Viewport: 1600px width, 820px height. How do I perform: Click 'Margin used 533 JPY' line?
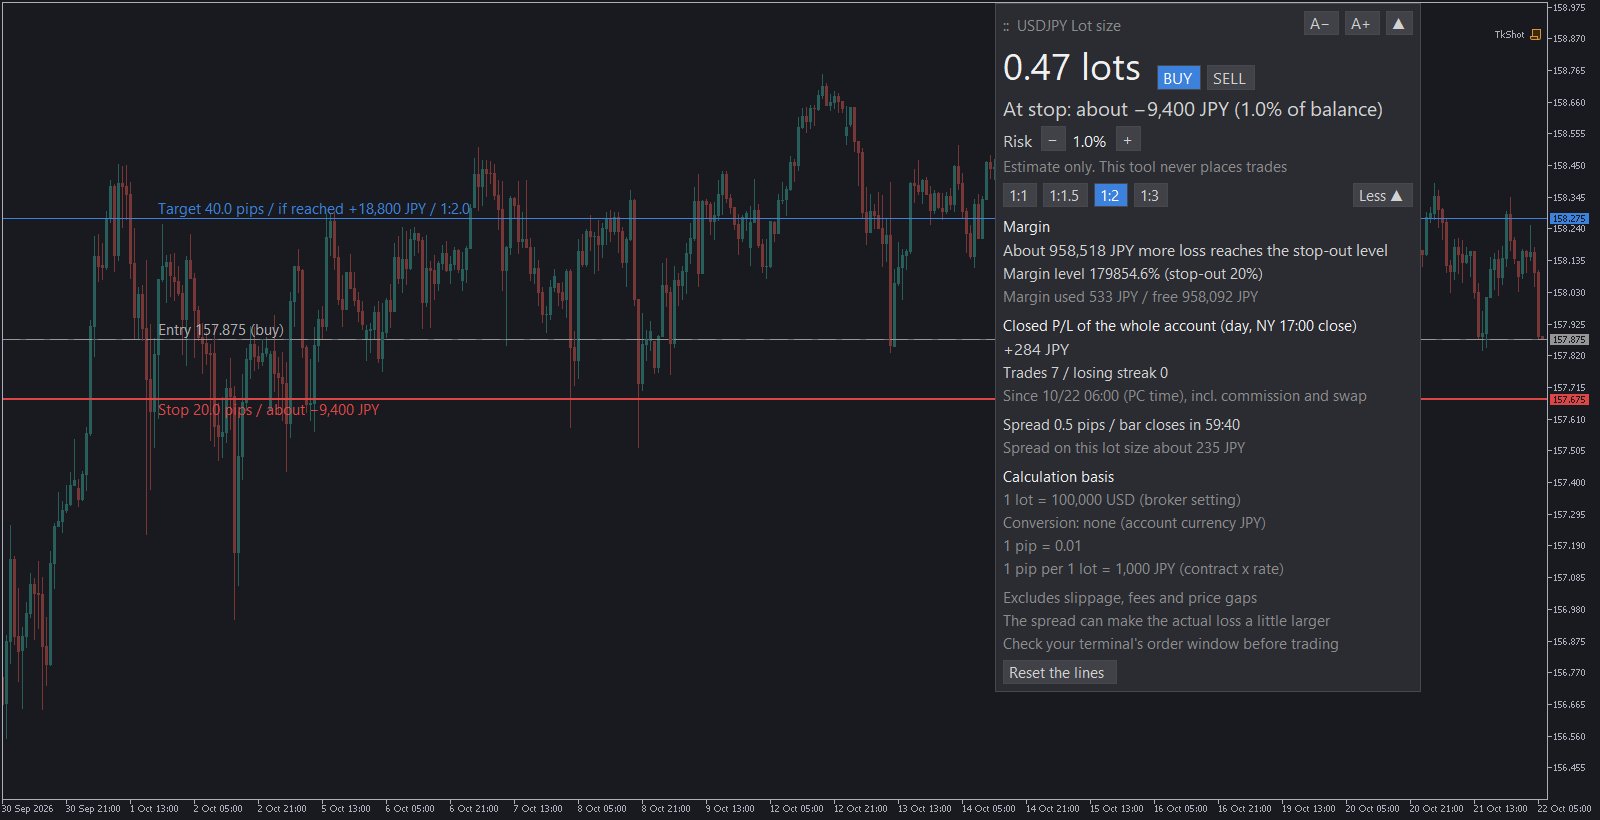(x=1131, y=297)
